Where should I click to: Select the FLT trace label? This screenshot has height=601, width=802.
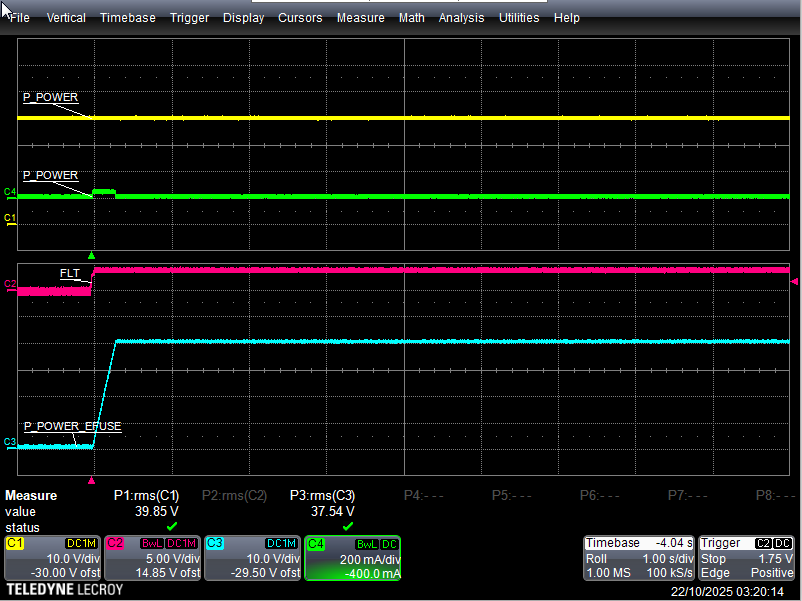coord(70,274)
